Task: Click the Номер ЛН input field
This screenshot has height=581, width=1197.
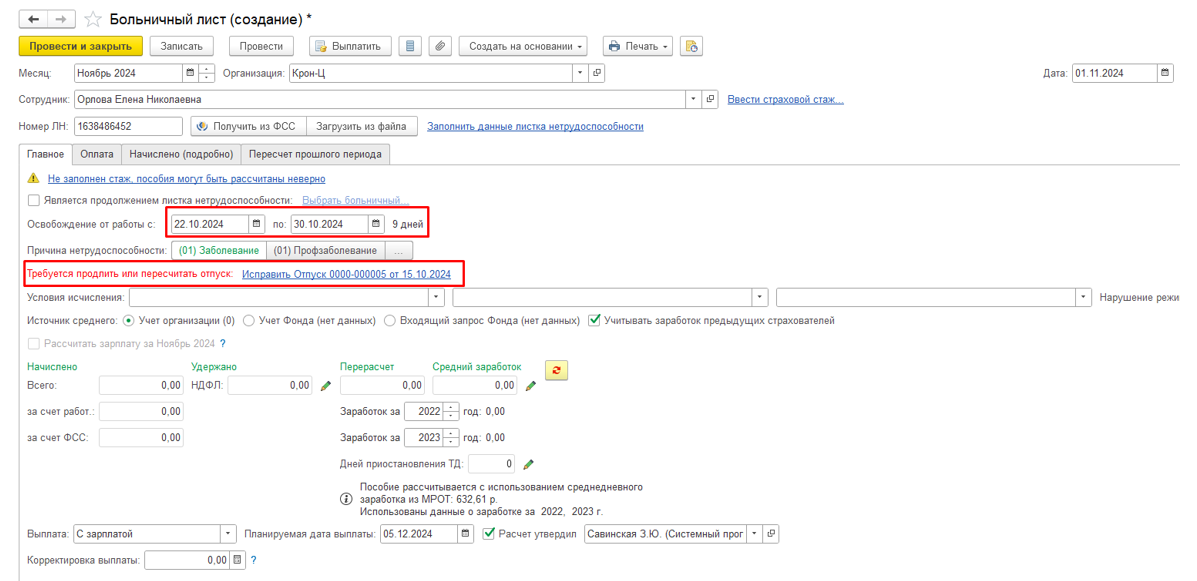Action: (x=128, y=126)
